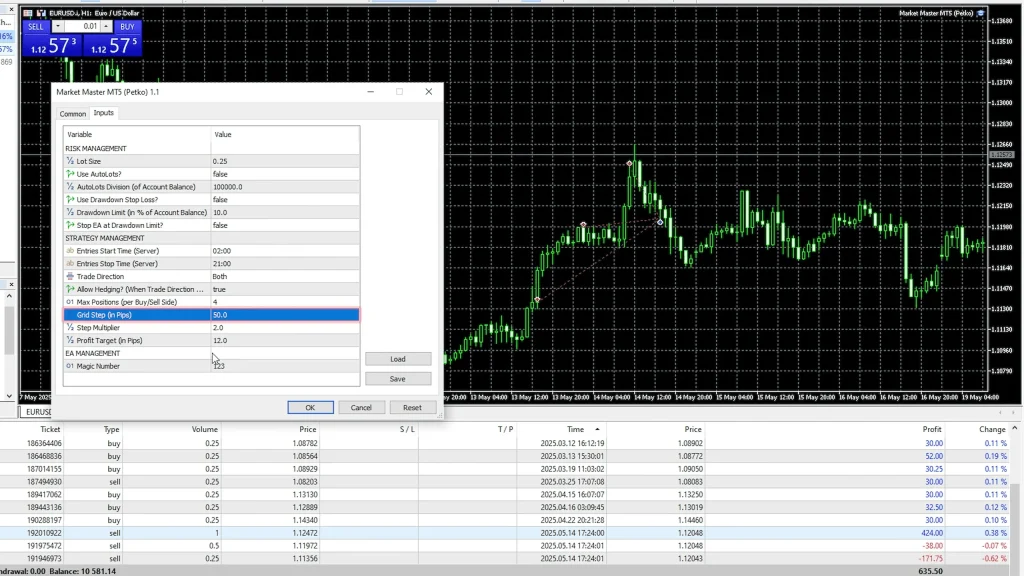The image size is (1024, 576).
Task: Click the Load button
Action: tap(398, 359)
